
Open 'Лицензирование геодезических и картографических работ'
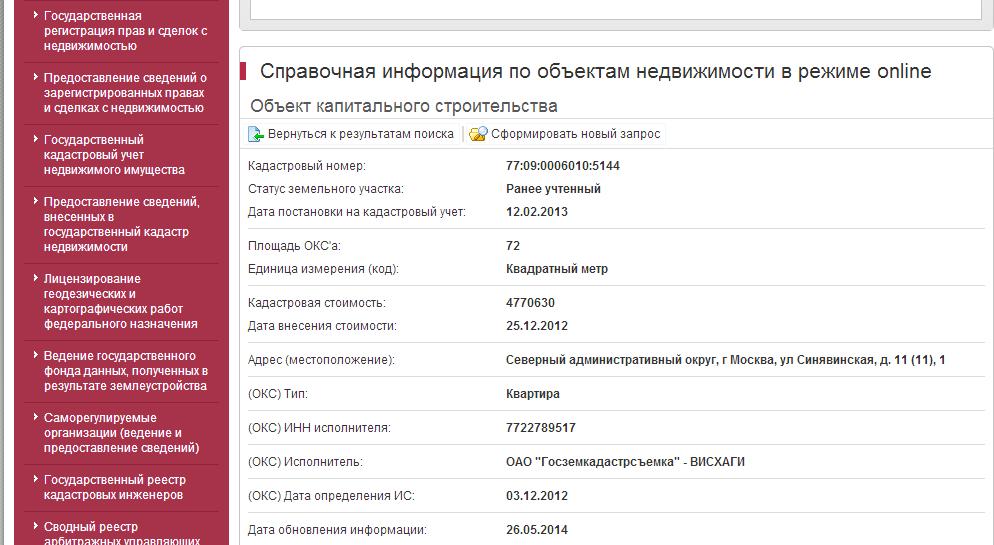(x=120, y=301)
